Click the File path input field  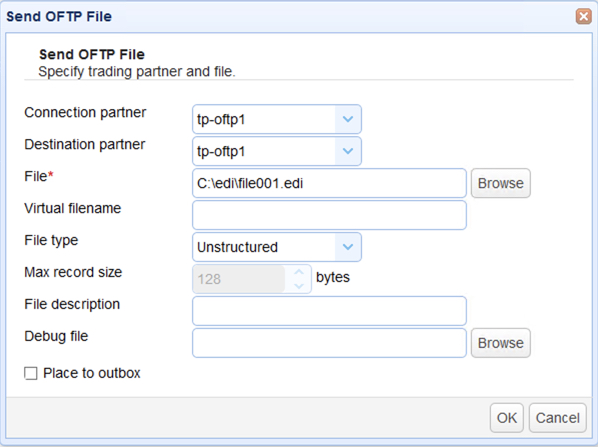click(x=330, y=183)
